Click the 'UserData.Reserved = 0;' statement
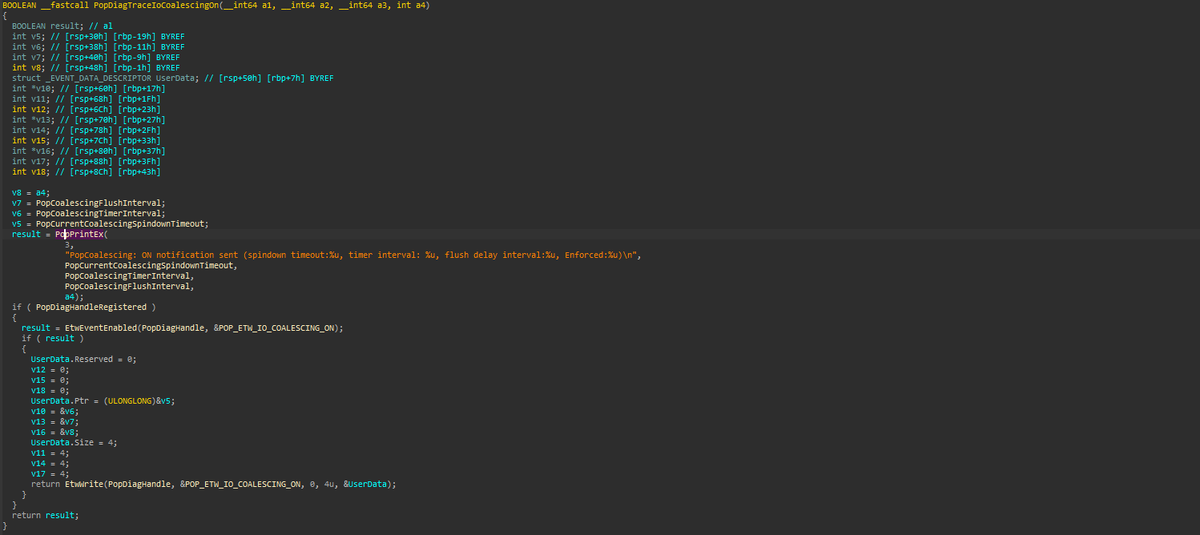Screen dimensions: 1200x535 point(83,357)
